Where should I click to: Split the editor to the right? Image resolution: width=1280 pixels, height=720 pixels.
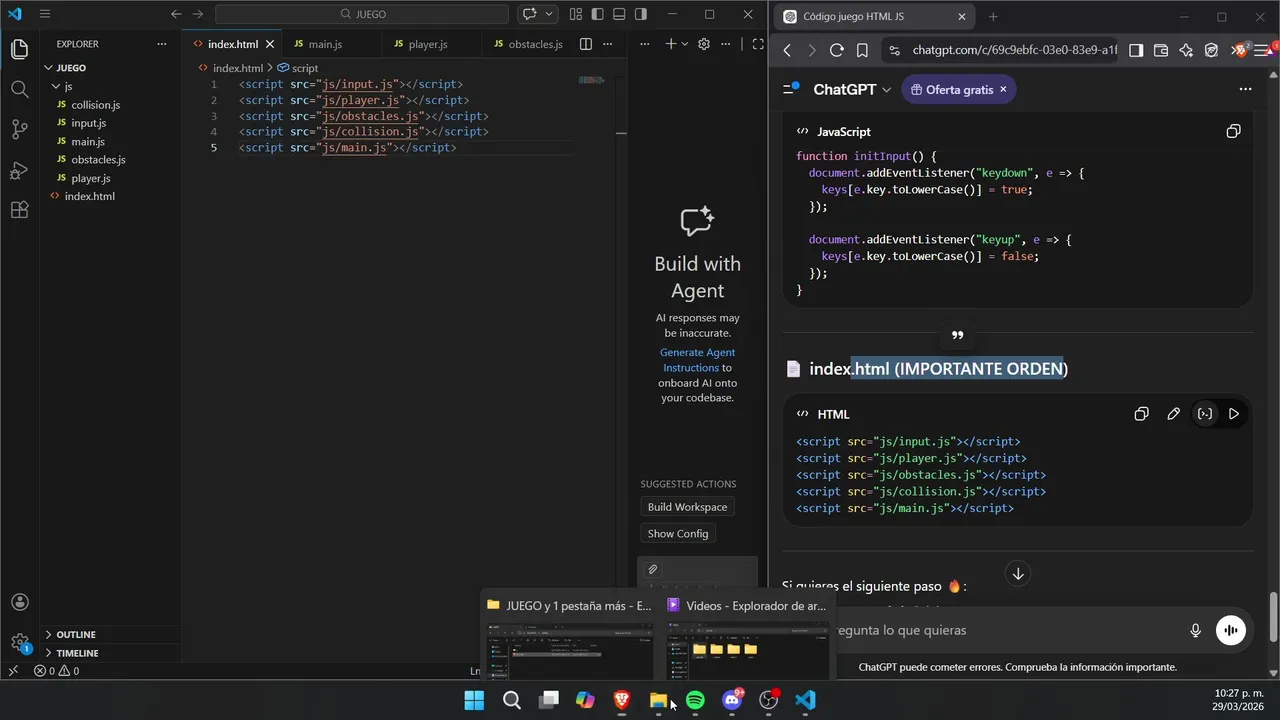click(586, 44)
